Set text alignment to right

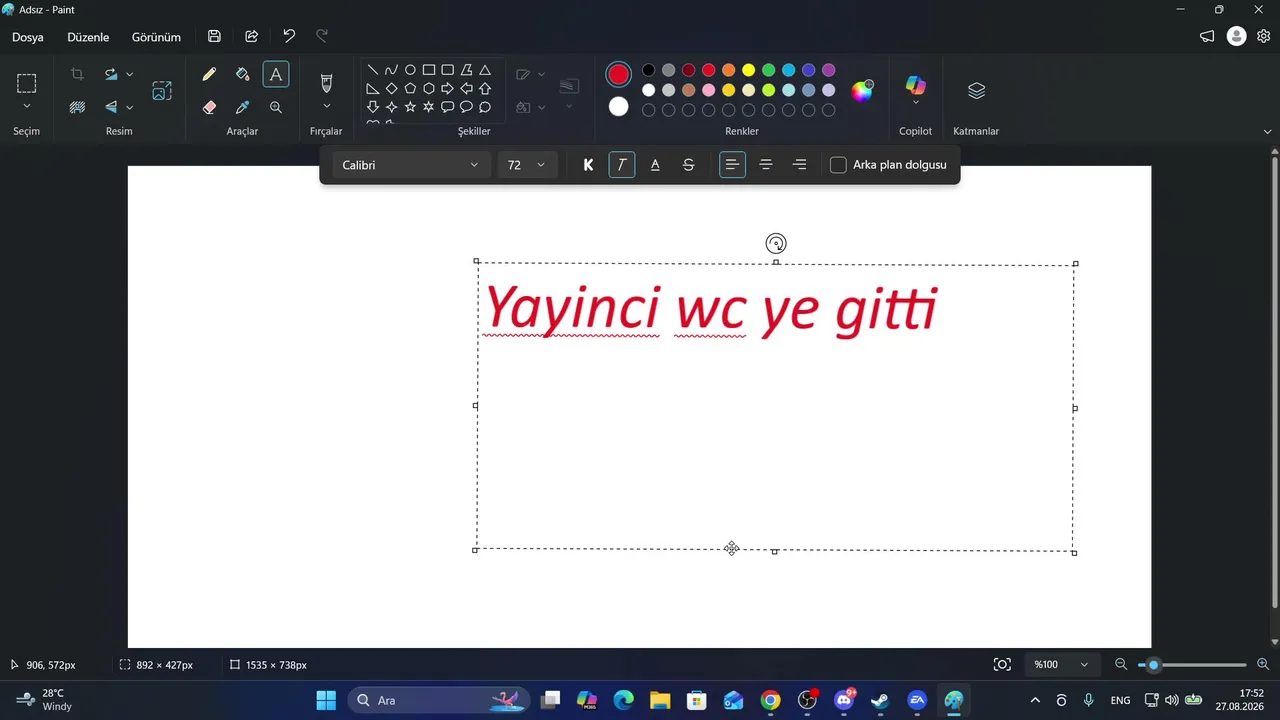[x=799, y=165]
